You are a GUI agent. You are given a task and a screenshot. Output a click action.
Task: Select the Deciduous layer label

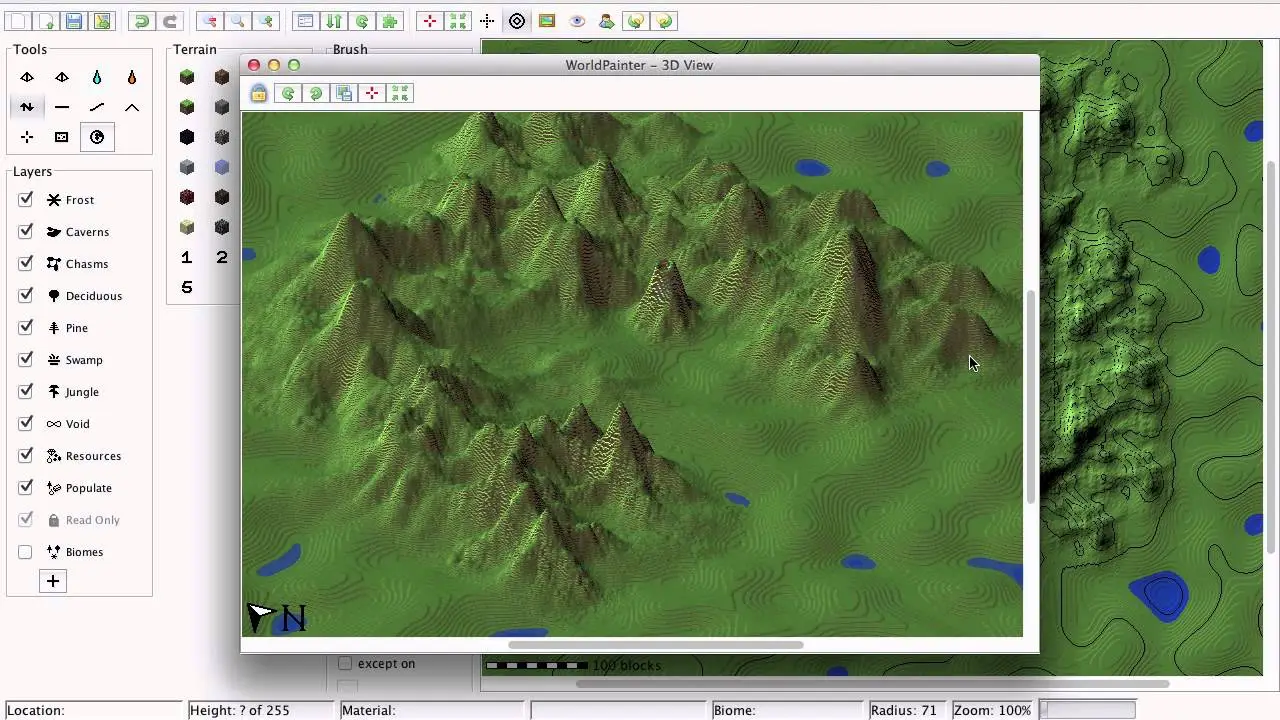click(93, 296)
